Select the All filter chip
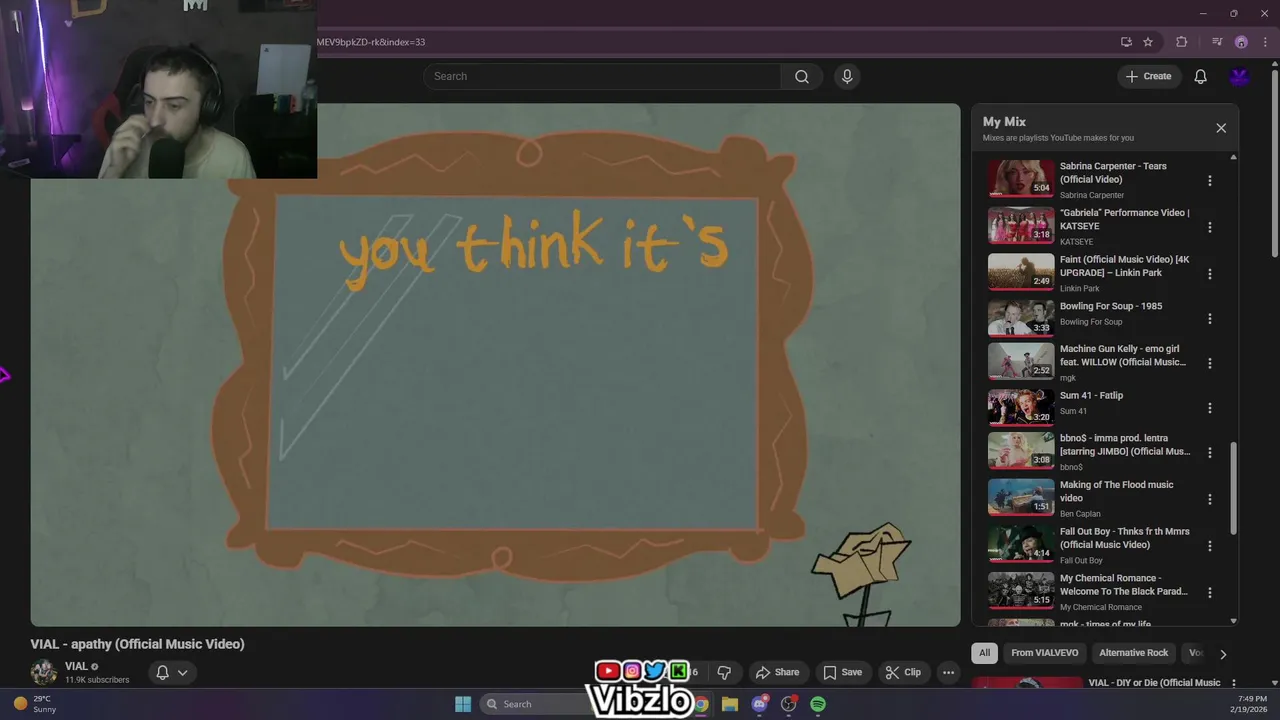1280x720 pixels. [x=984, y=653]
